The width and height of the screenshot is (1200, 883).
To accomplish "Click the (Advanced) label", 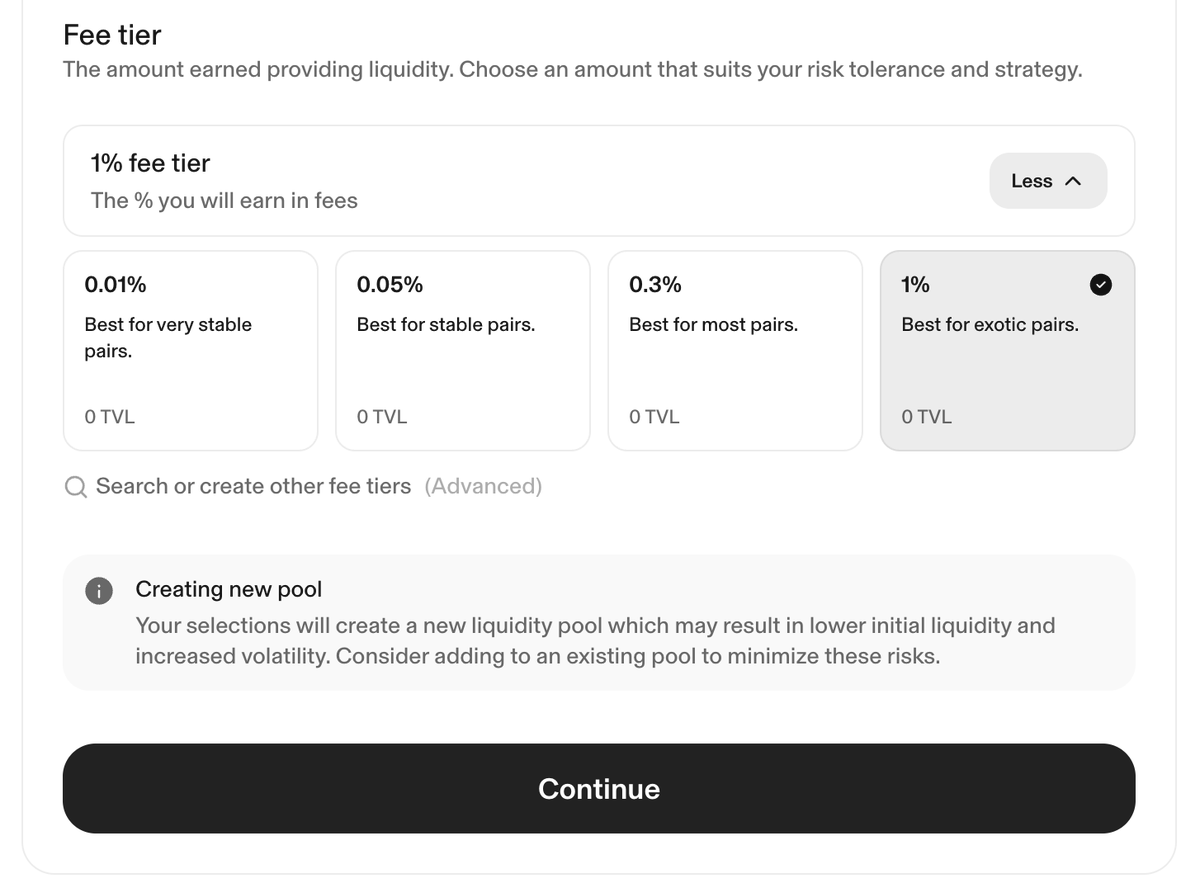I will point(483,486).
